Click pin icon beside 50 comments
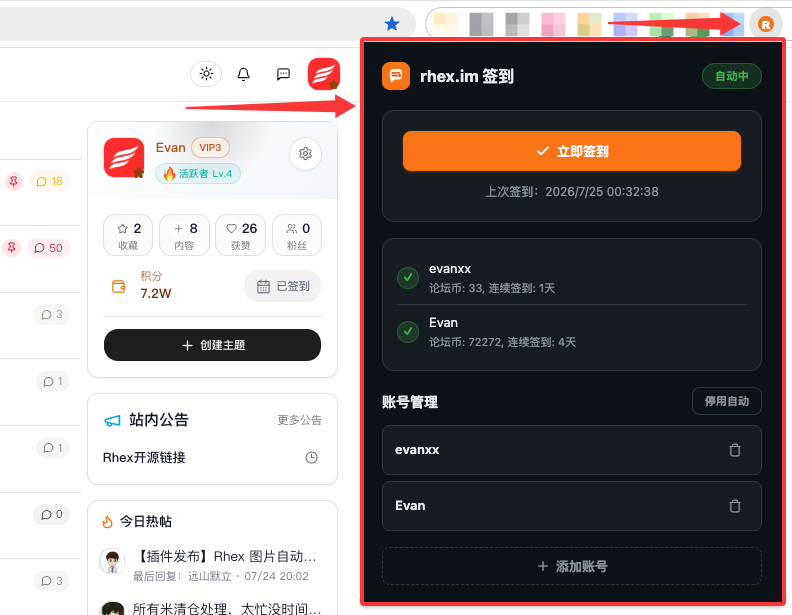This screenshot has height=615, width=792. [12, 248]
